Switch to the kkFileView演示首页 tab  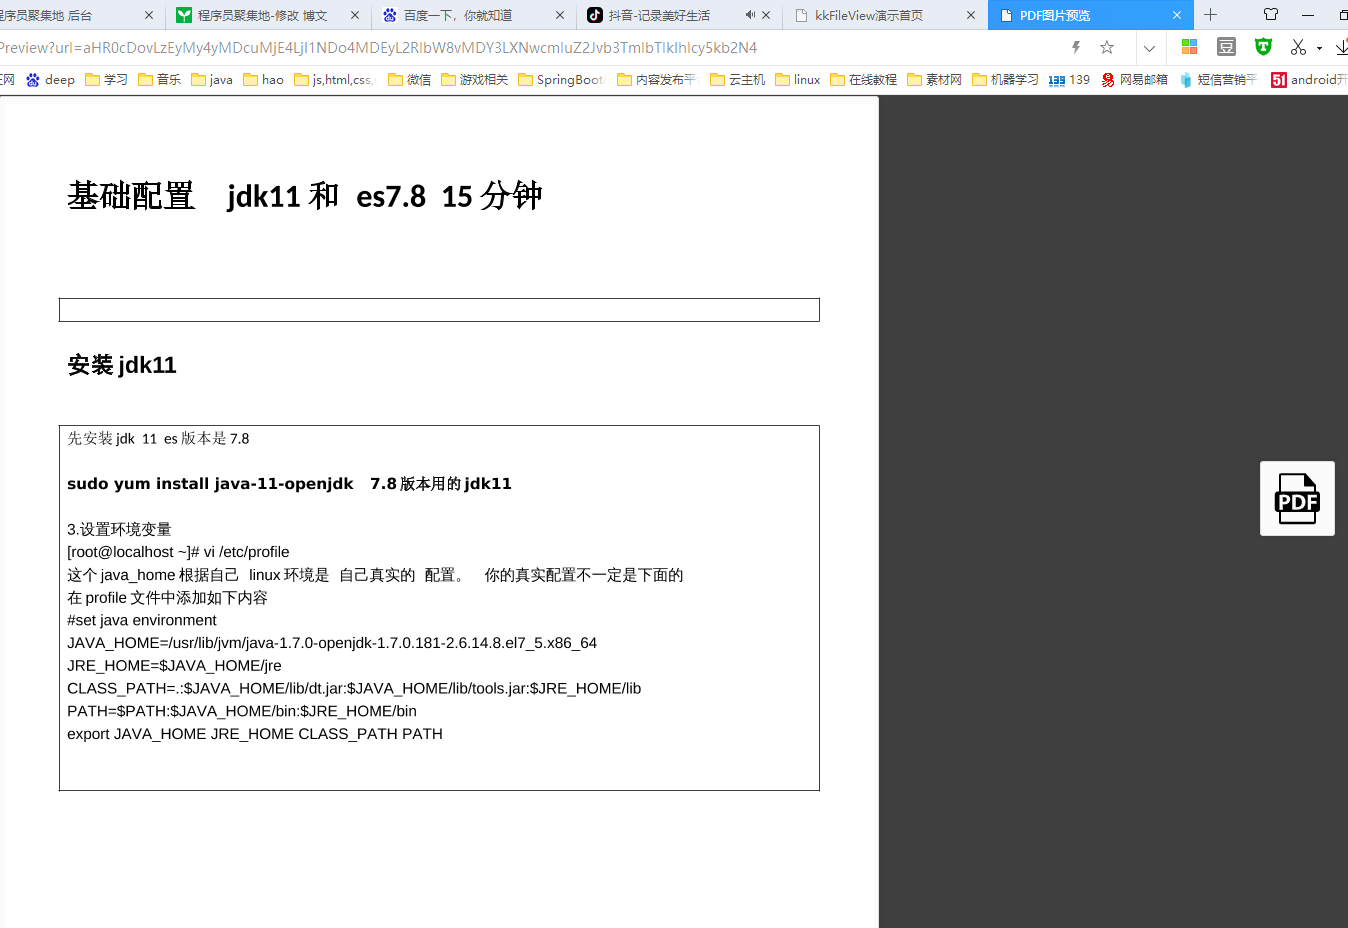coord(868,15)
